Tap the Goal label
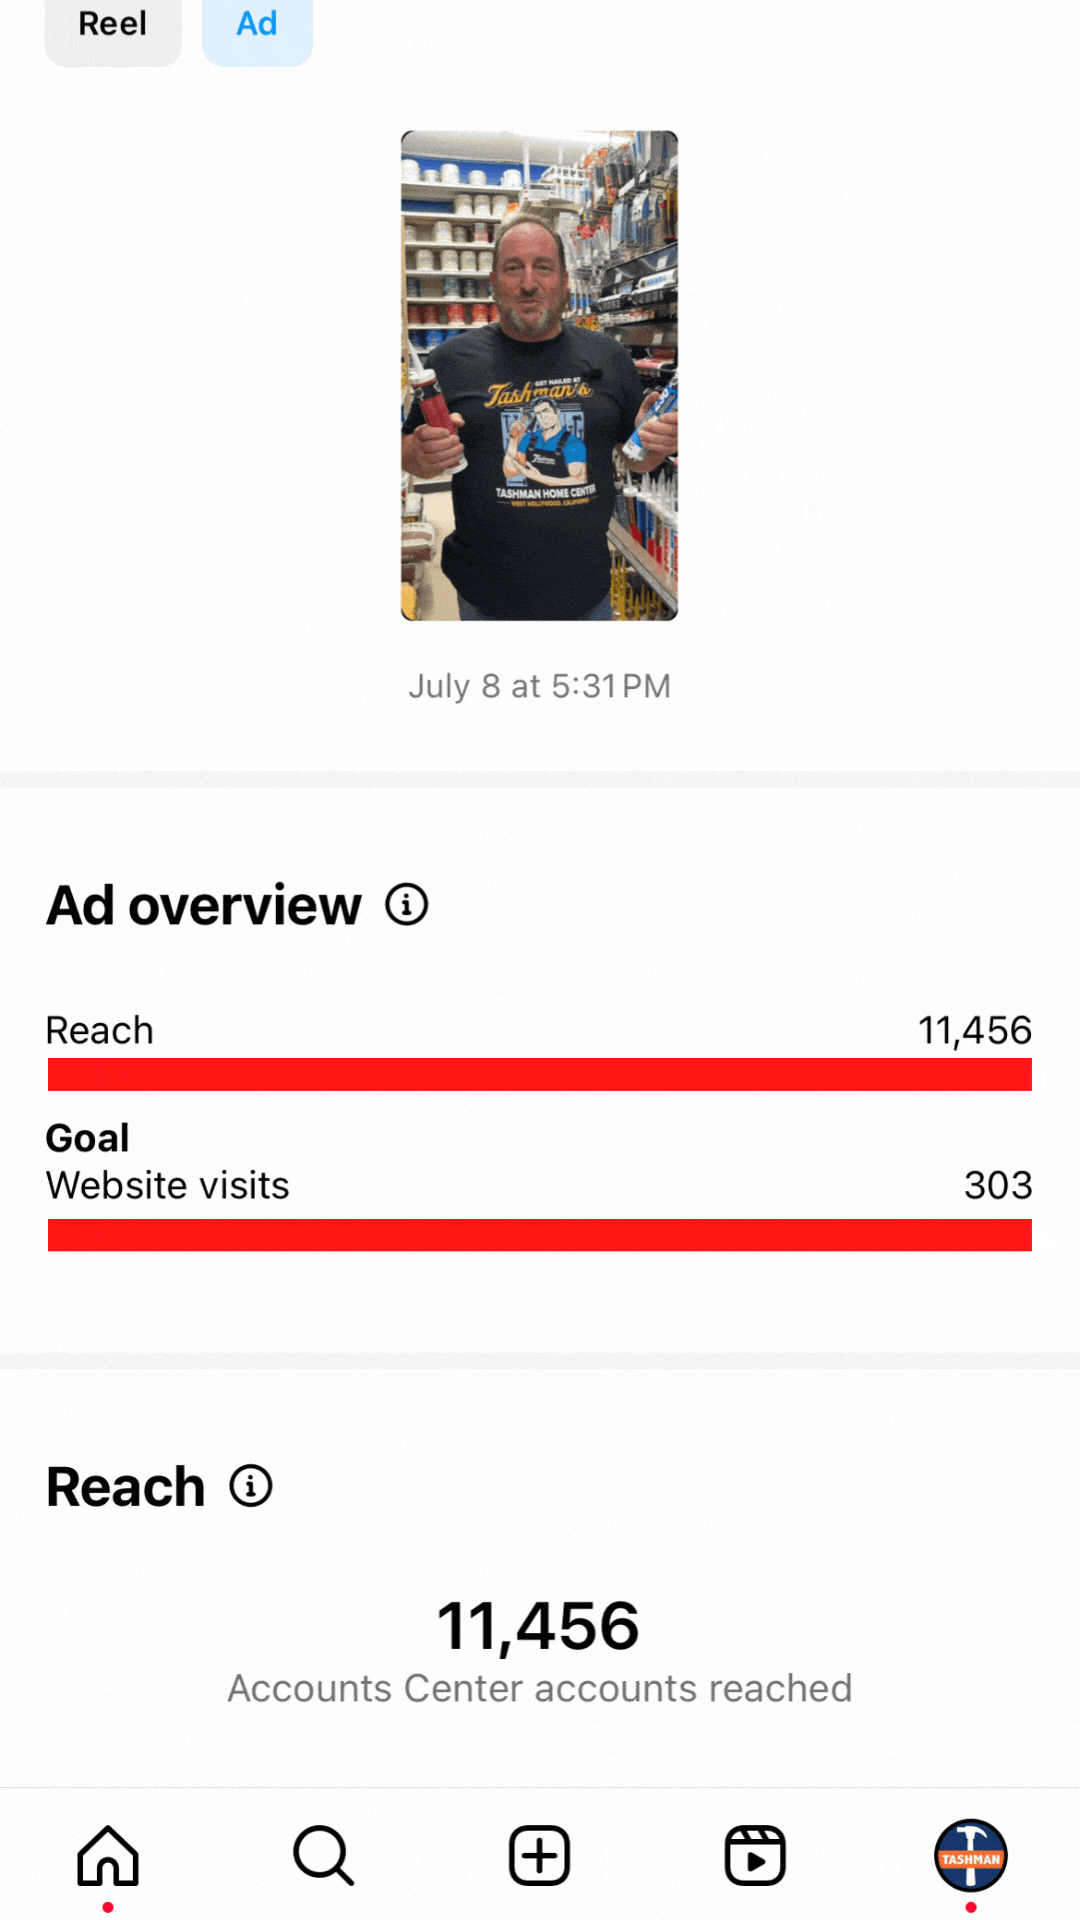 [x=88, y=1138]
